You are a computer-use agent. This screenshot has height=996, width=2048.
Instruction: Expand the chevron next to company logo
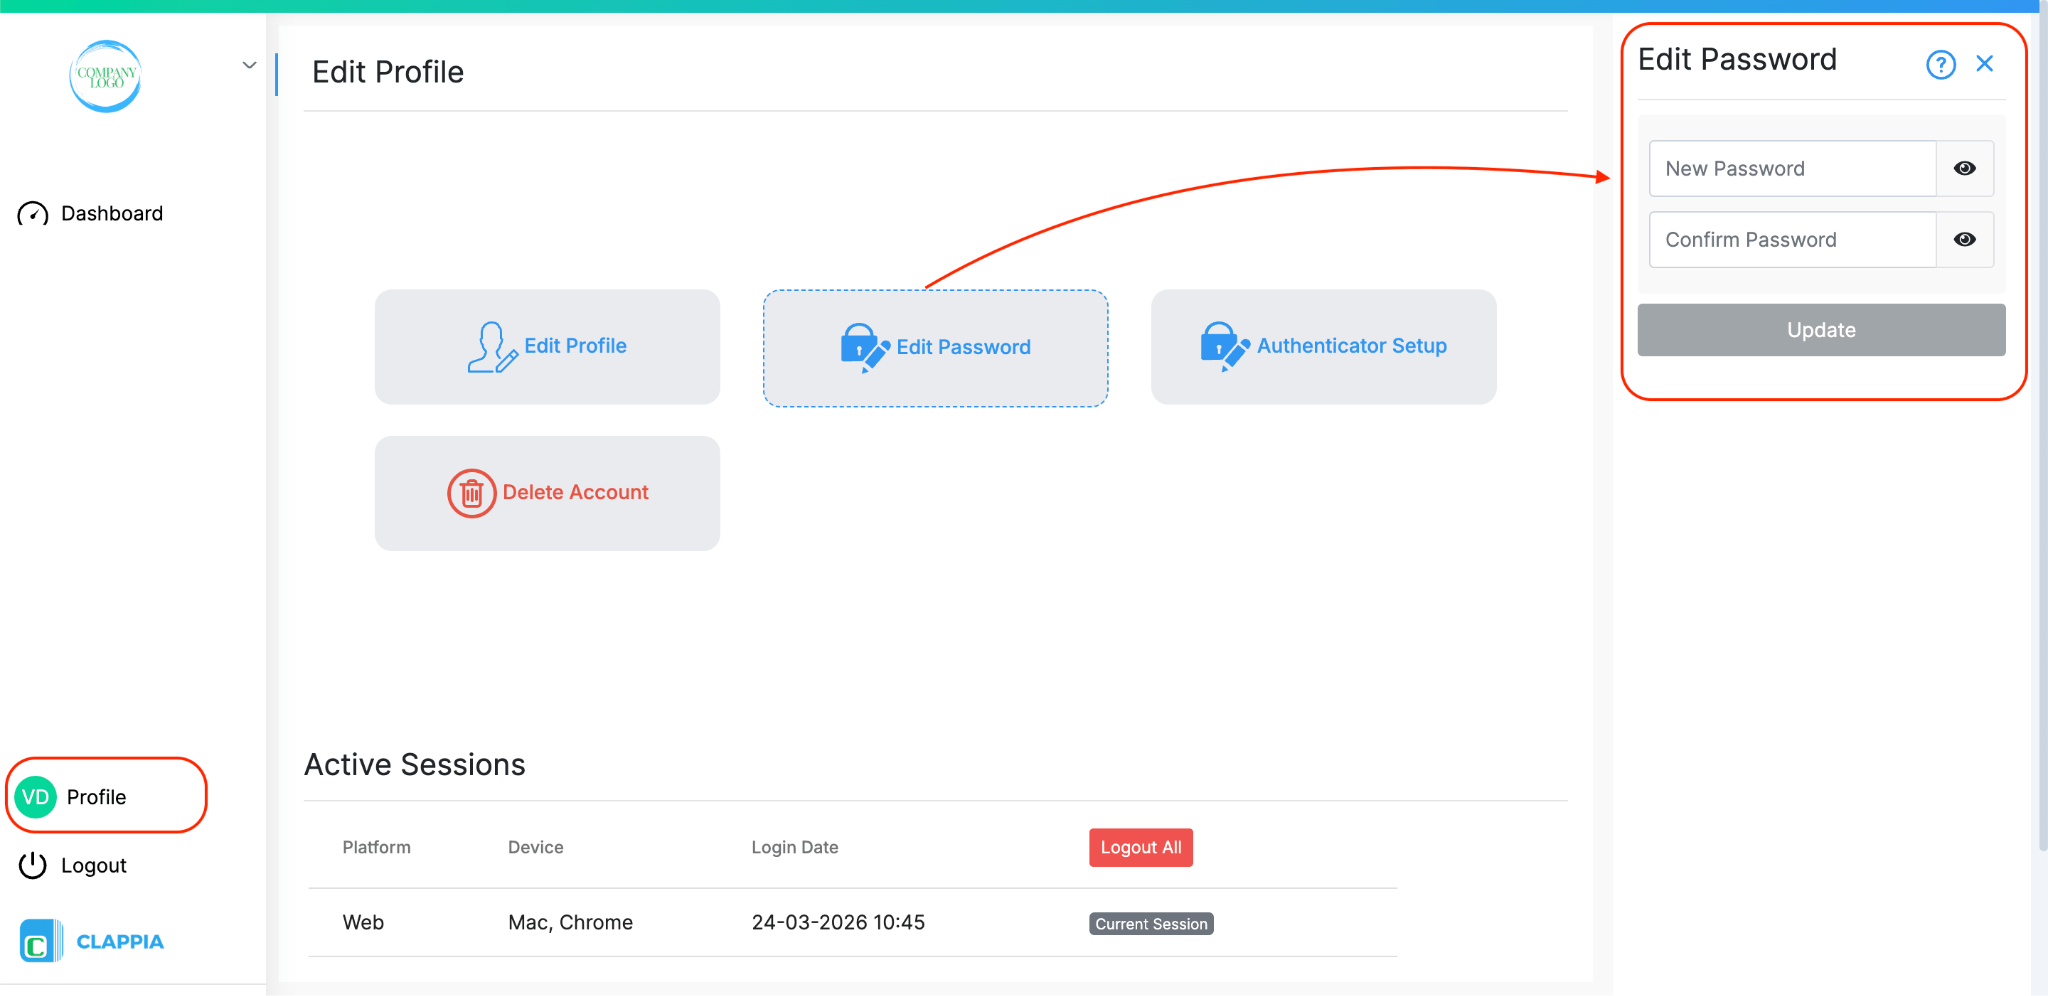[249, 65]
